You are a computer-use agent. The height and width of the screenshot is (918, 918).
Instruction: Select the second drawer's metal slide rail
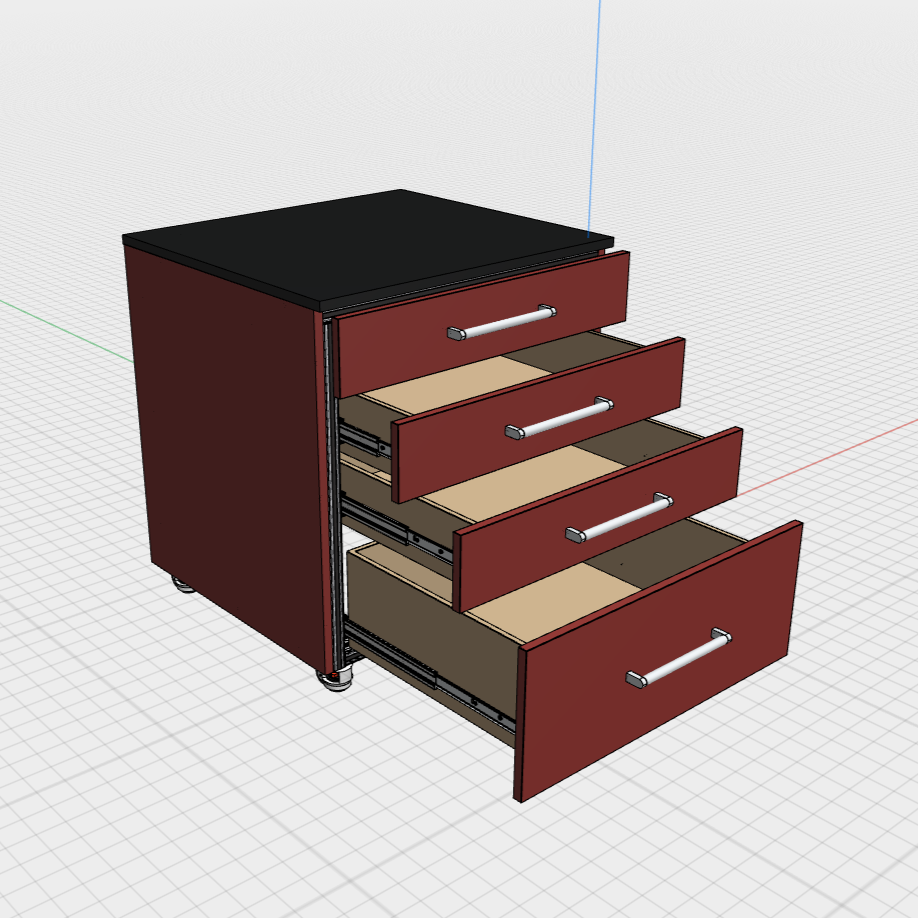362,437
